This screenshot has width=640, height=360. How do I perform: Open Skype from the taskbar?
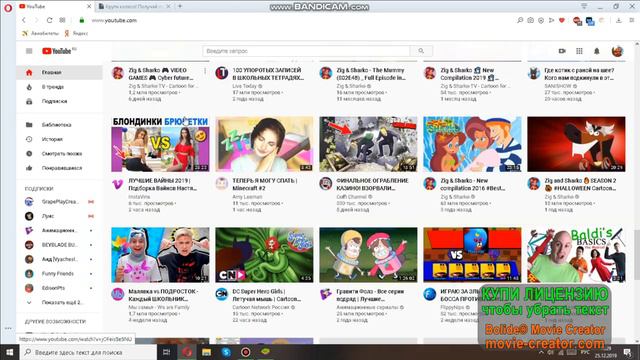click(226, 352)
